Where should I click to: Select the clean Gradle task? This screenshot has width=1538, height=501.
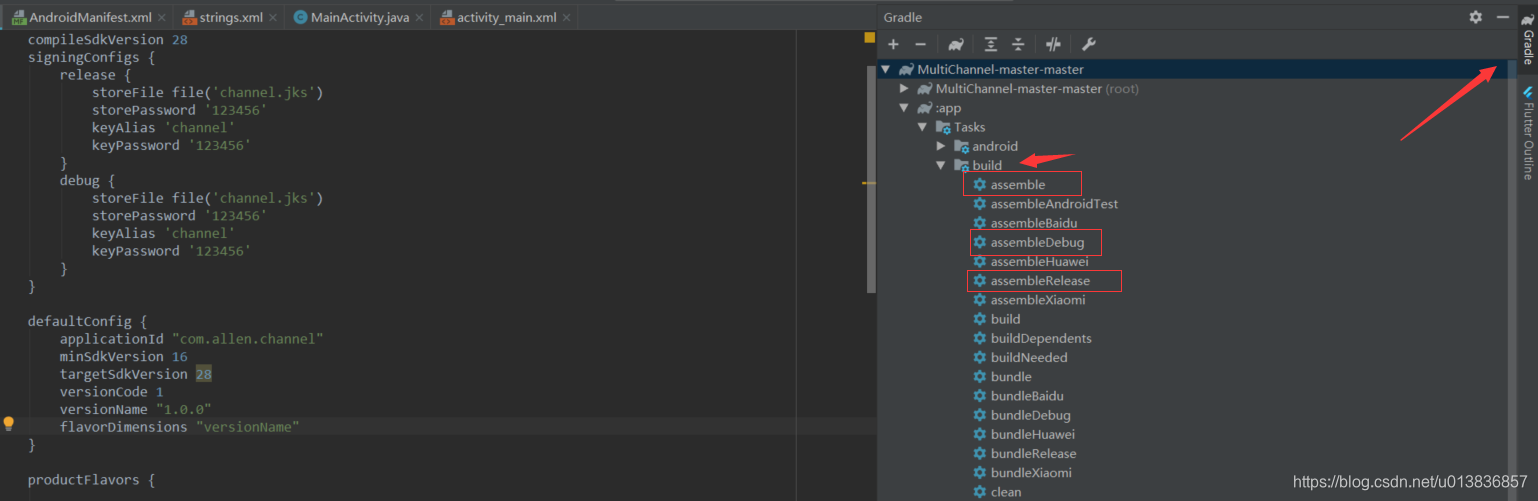click(x=1006, y=492)
